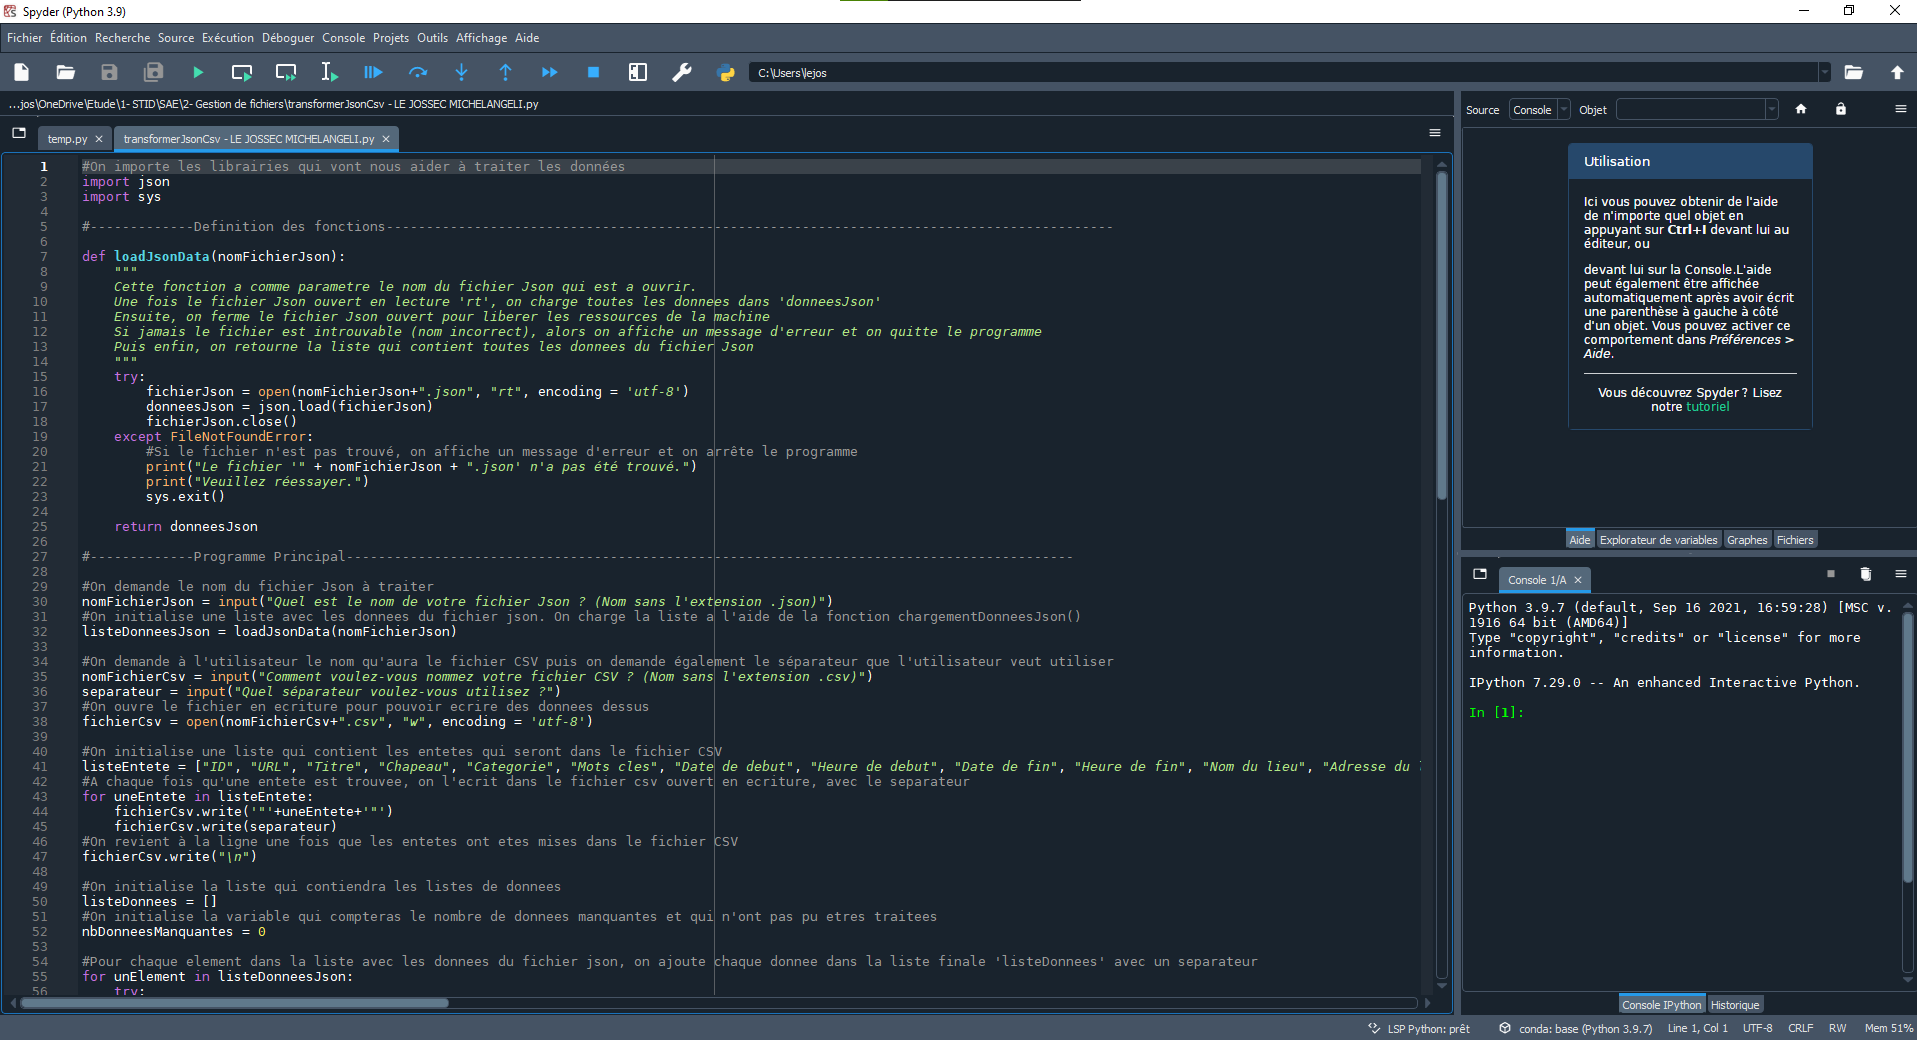Switch to Explorateur de variables tab
This screenshot has width=1917, height=1040.
pos(1658,540)
